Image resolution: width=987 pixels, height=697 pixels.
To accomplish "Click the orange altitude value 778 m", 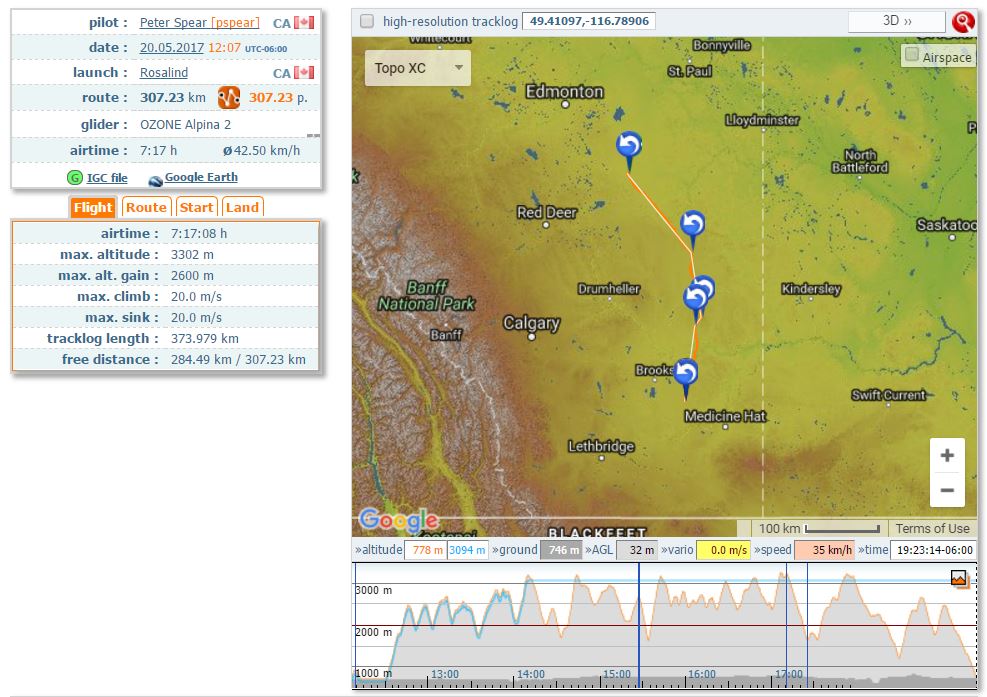I will click(x=426, y=550).
